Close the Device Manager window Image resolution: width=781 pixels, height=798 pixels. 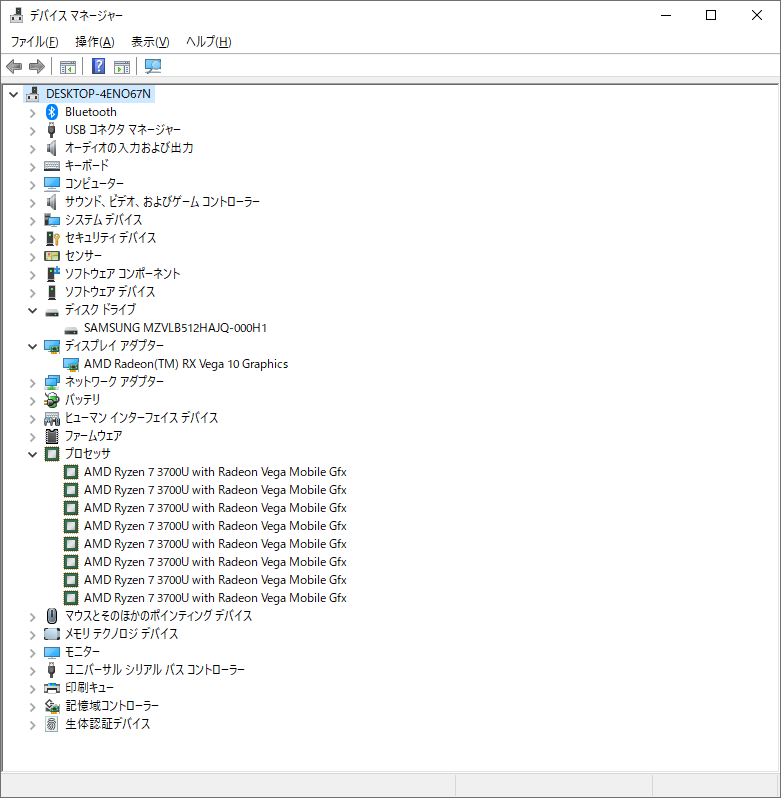tap(757, 15)
